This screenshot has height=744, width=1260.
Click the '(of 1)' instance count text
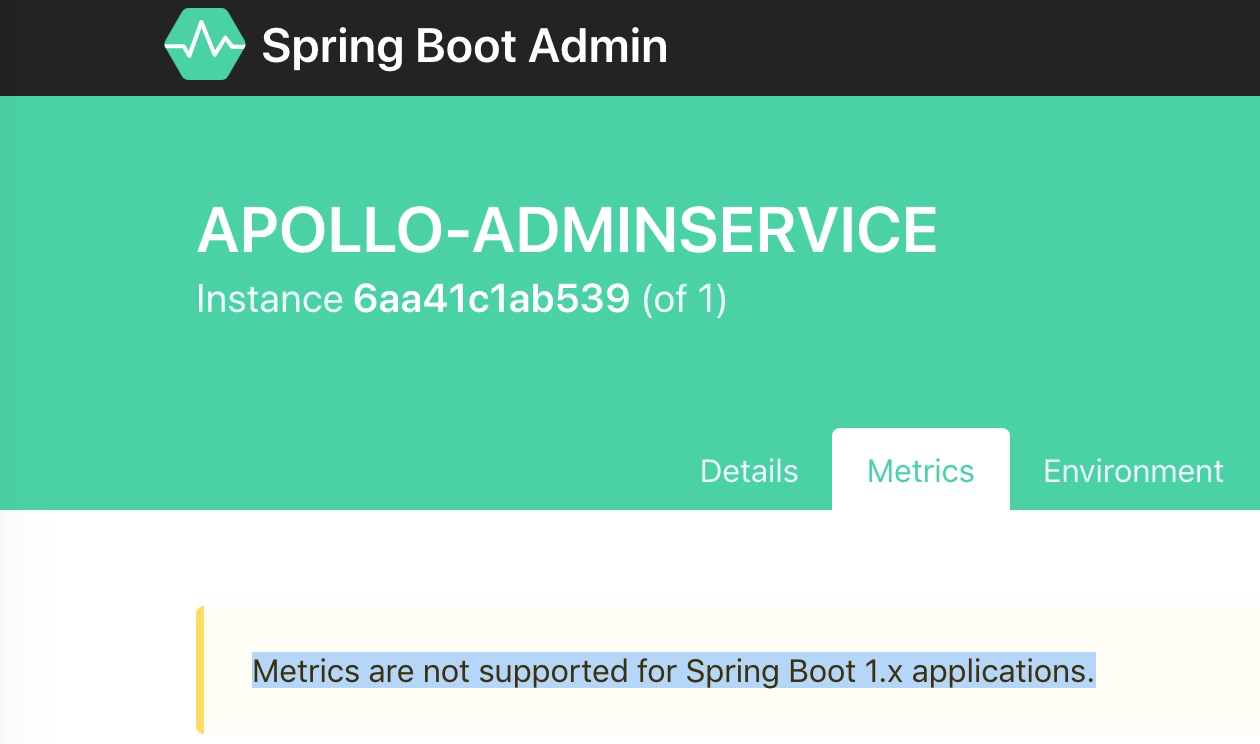tap(683, 298)
